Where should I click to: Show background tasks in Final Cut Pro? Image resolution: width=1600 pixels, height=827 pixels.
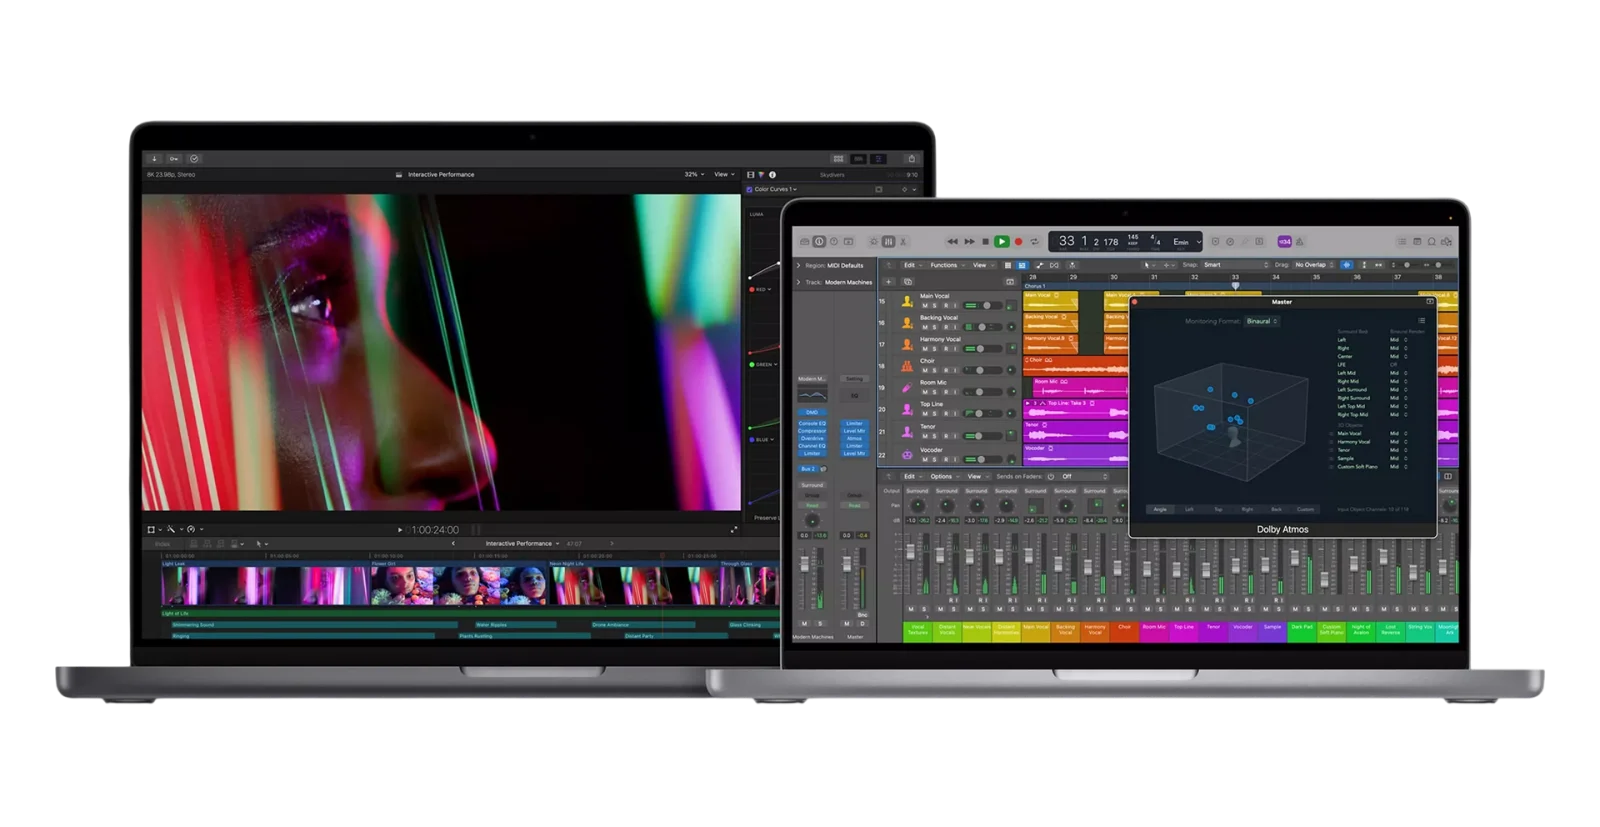[x=194, y=159]
